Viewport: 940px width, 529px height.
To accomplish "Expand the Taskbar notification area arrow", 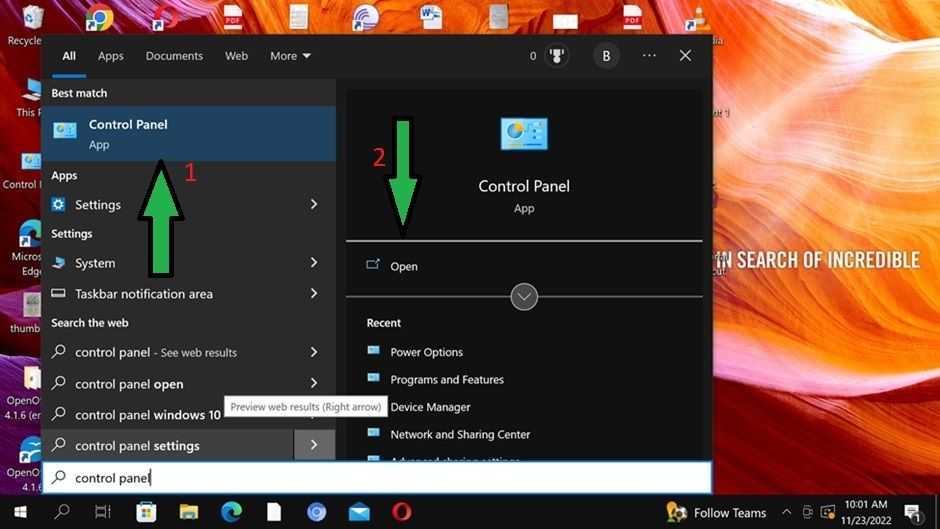I will click(314, 293).
